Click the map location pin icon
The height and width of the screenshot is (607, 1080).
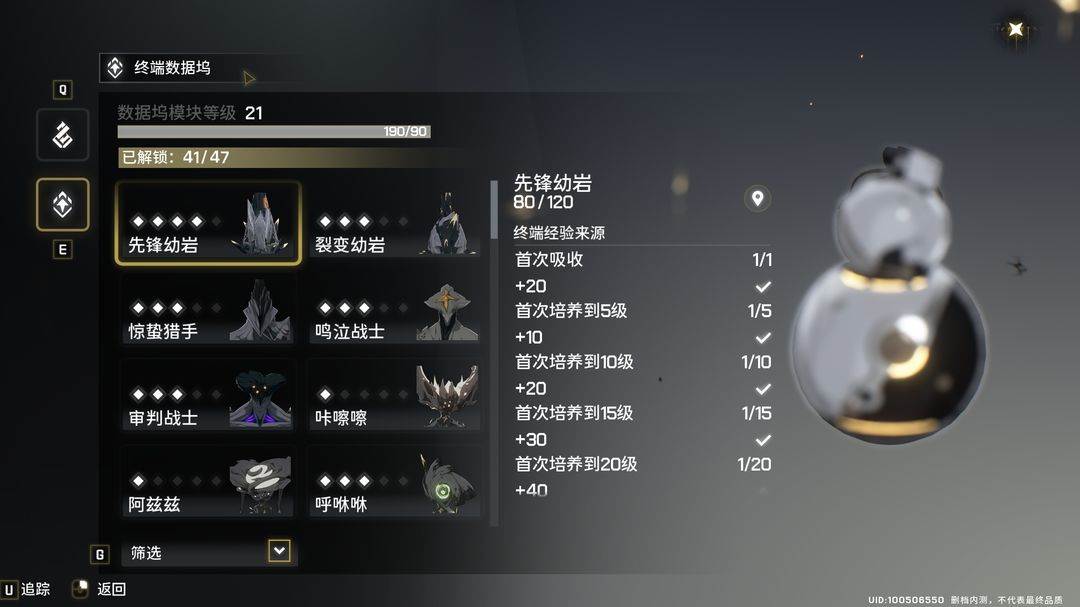pos(757,198)
